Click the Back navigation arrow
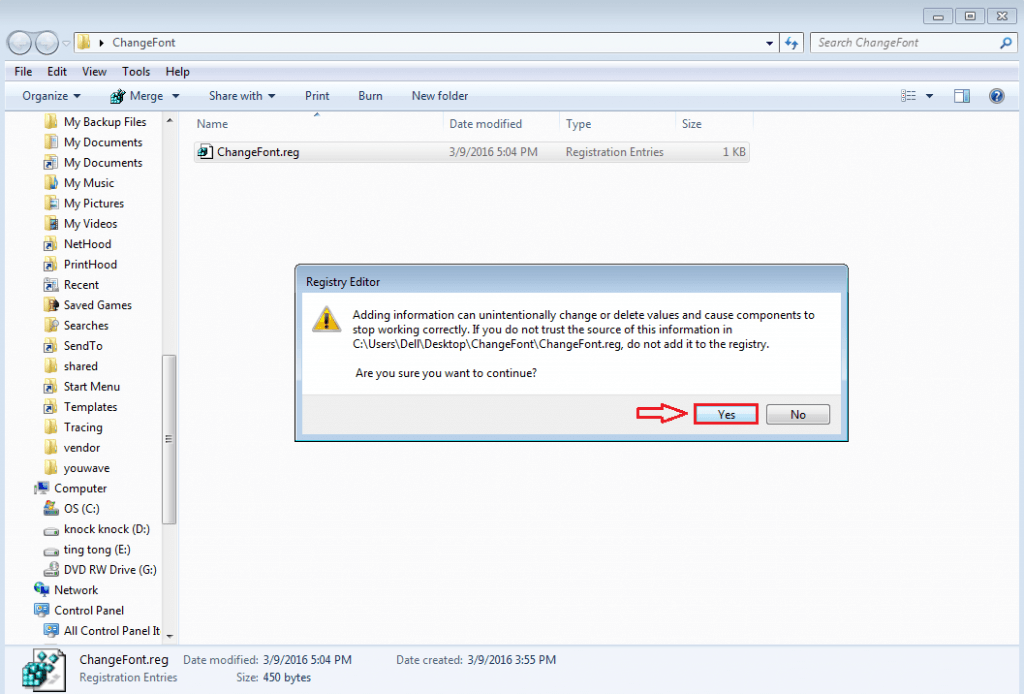The height and width of the screenshot is (694, 1024). pos(20,43)
